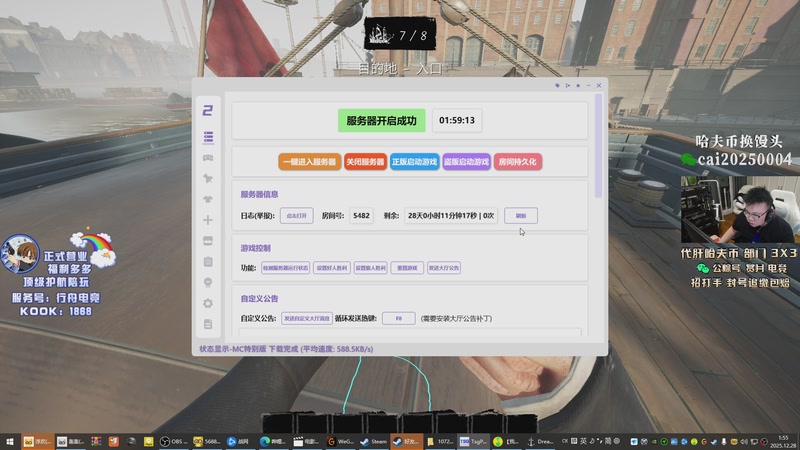Click 检测服务器运行状态 button

click(x=286, y=268)
